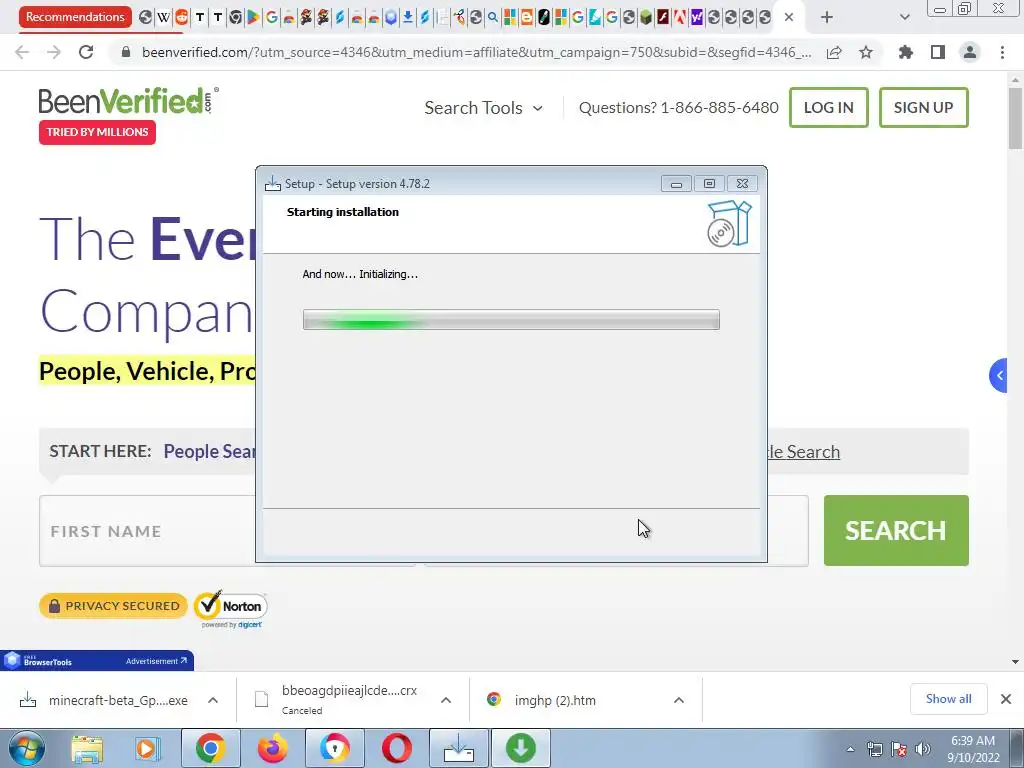The height and width of the screenshot is (768, 1024).
Task: Click the Setup installer box icon
Action: click(x=729, y=224)
